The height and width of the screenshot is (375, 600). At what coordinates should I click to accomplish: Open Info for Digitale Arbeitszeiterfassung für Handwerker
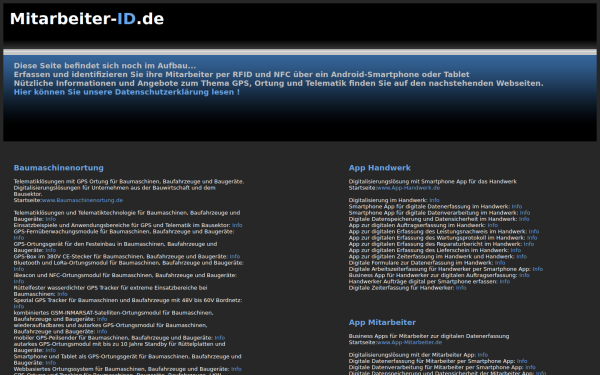coord(538,269)
